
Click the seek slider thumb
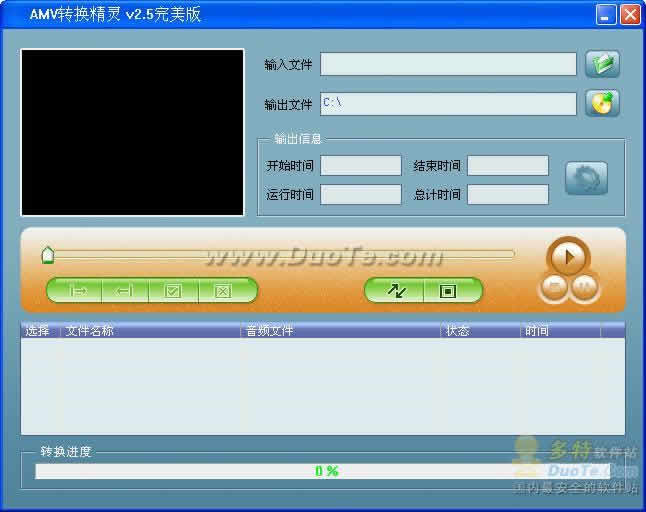(48, 255)
